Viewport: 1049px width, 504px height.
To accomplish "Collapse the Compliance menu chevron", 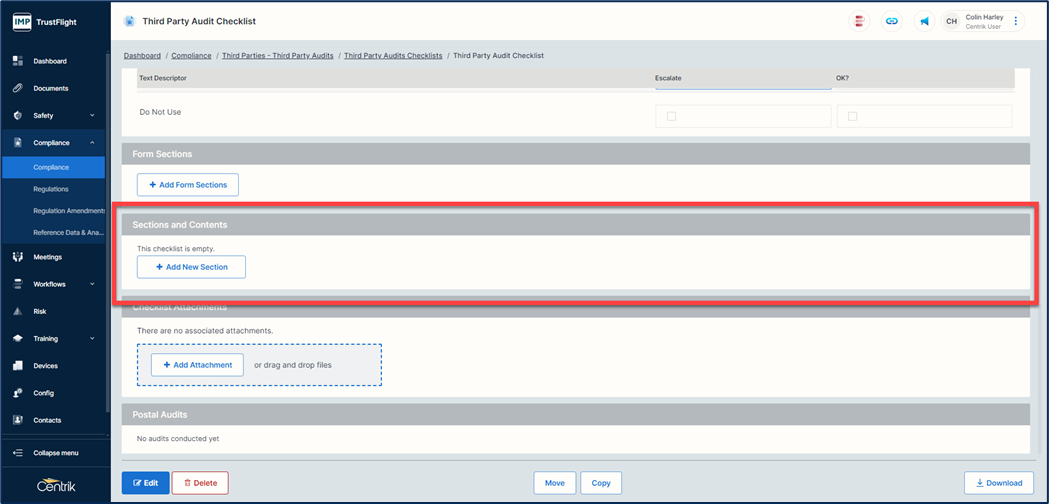I will pos(92,143).
